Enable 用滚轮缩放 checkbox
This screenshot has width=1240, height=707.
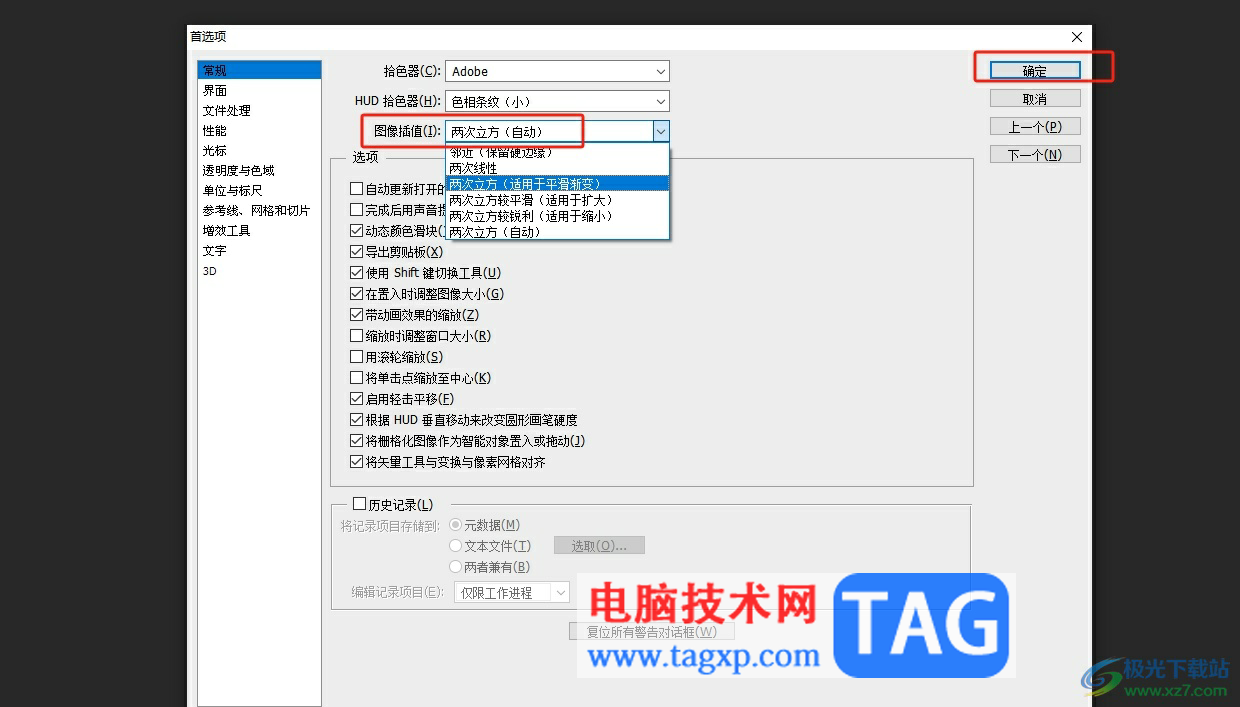click(356, 357)
